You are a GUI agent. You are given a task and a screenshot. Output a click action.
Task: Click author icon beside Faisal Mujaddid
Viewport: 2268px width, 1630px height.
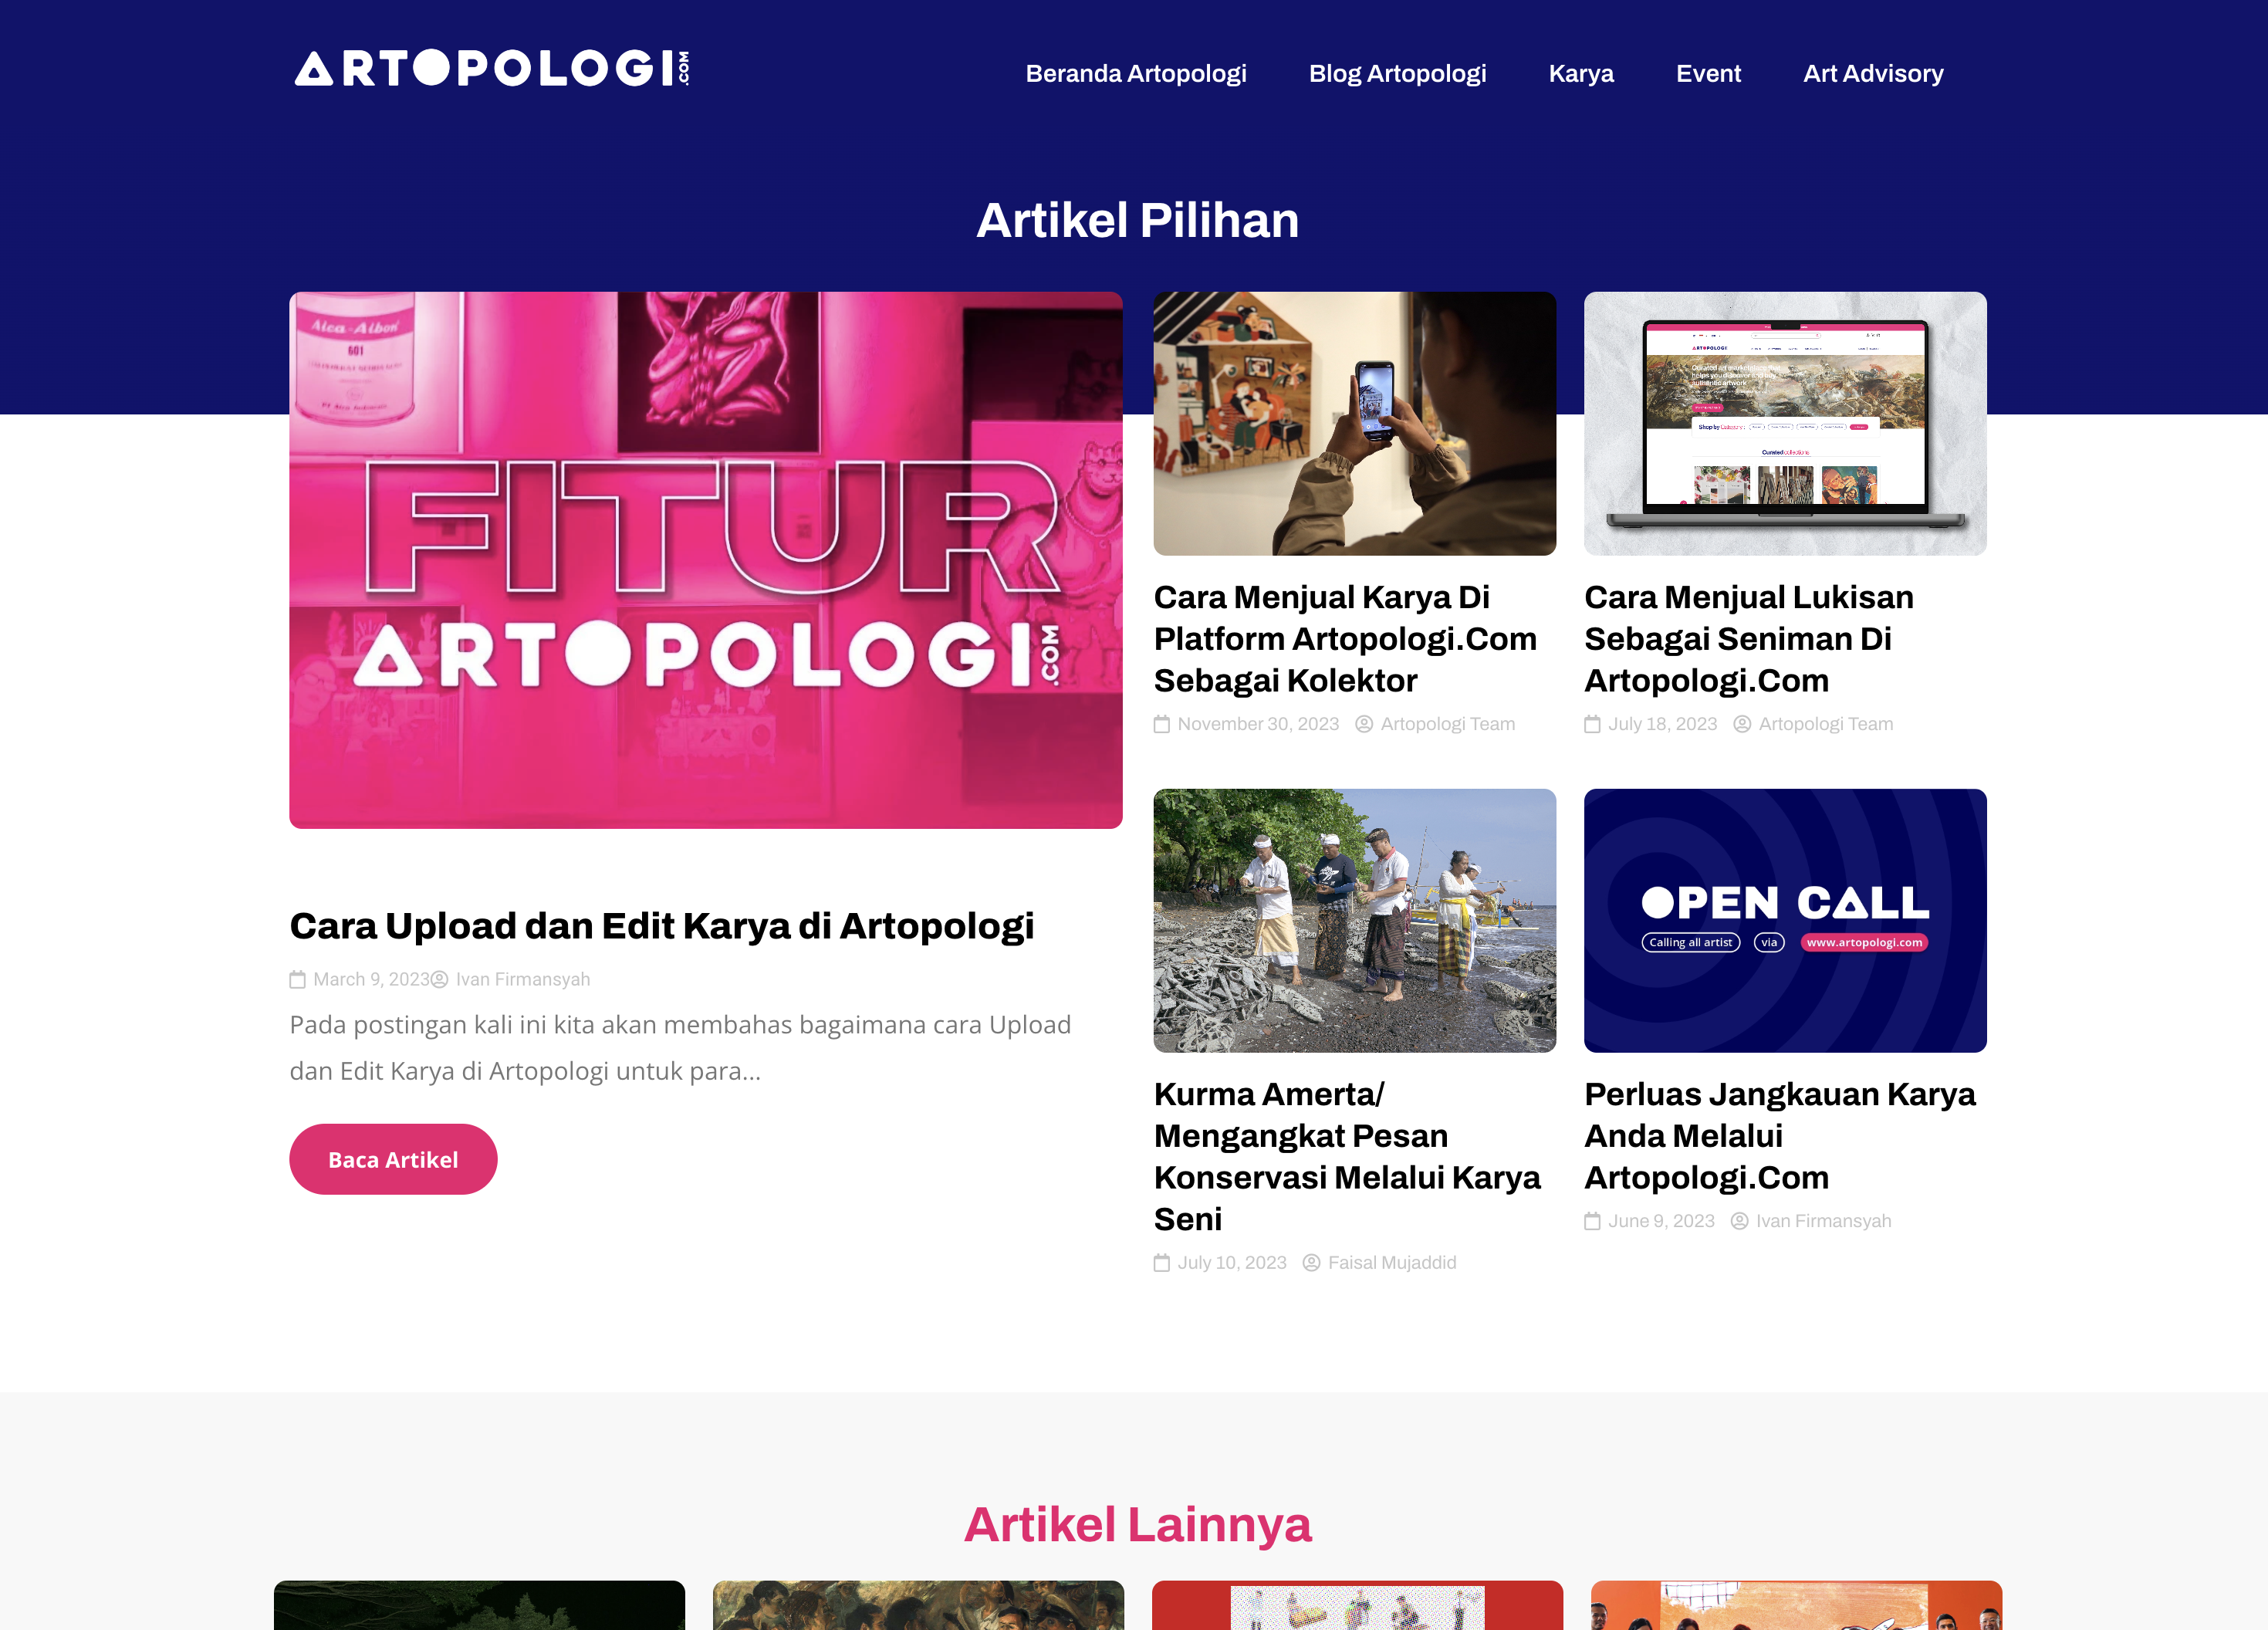1311,1263
